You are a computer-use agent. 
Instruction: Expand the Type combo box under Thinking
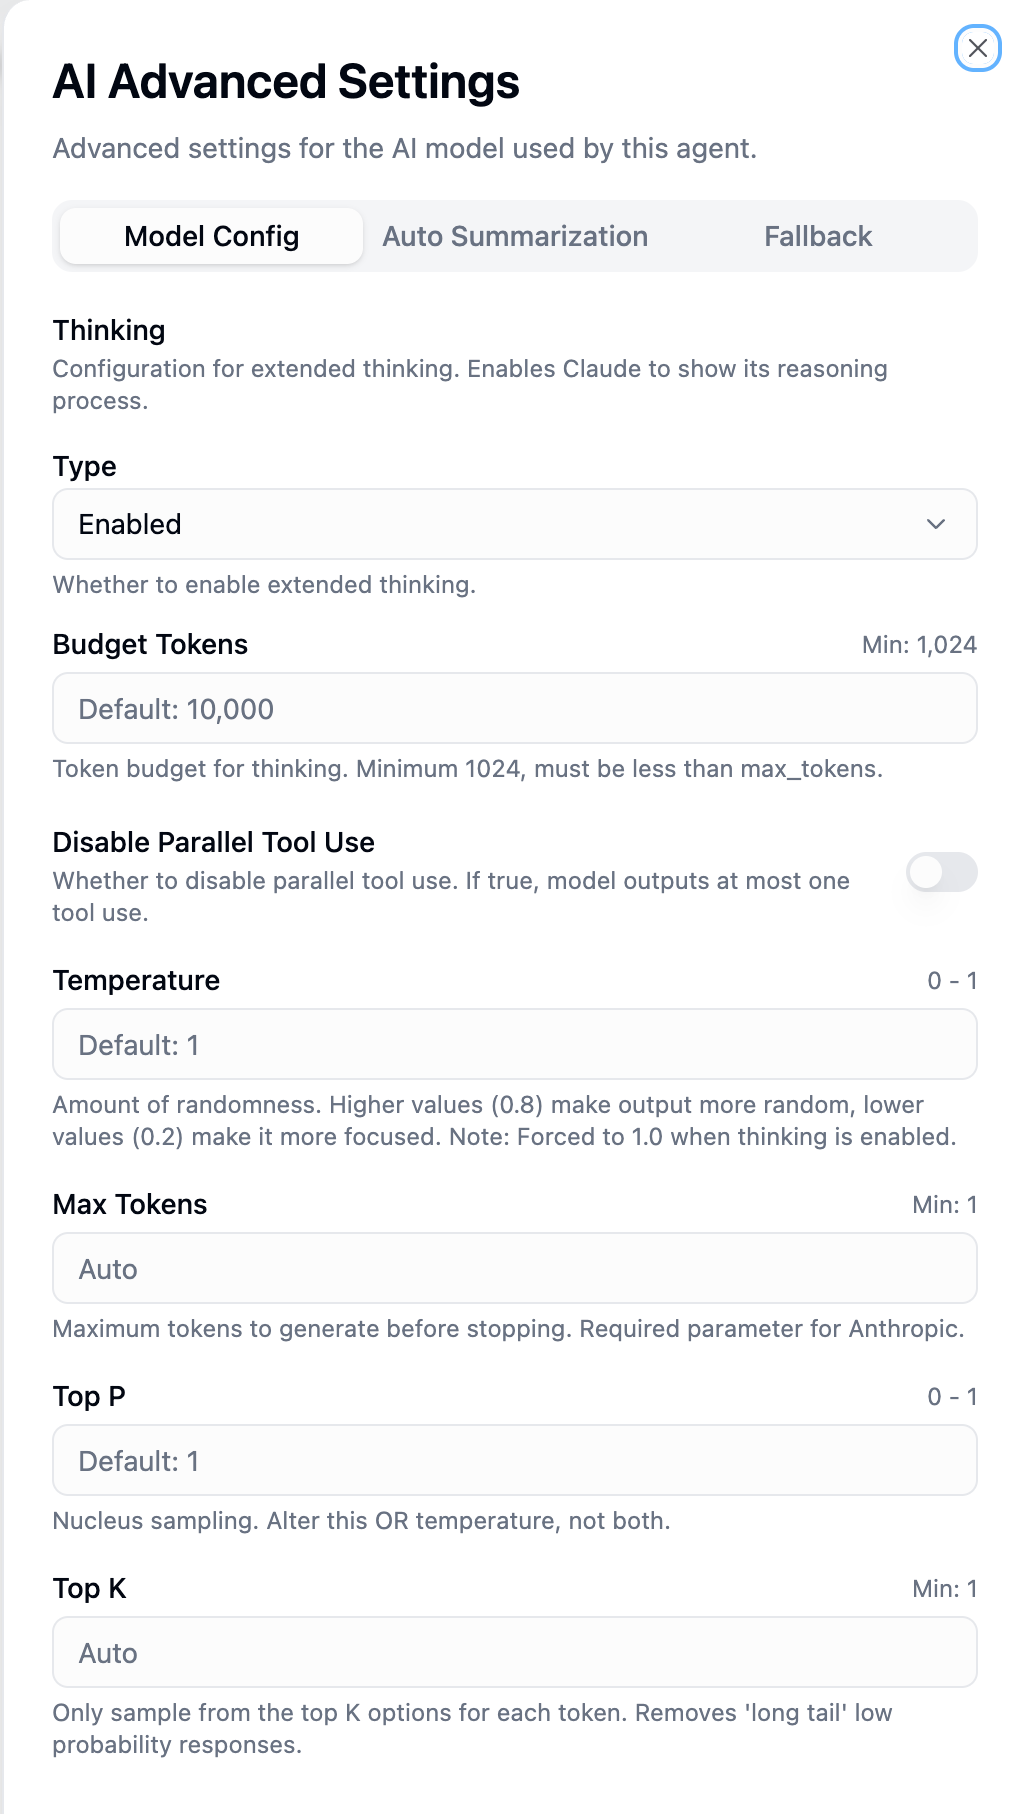(514, 523)
